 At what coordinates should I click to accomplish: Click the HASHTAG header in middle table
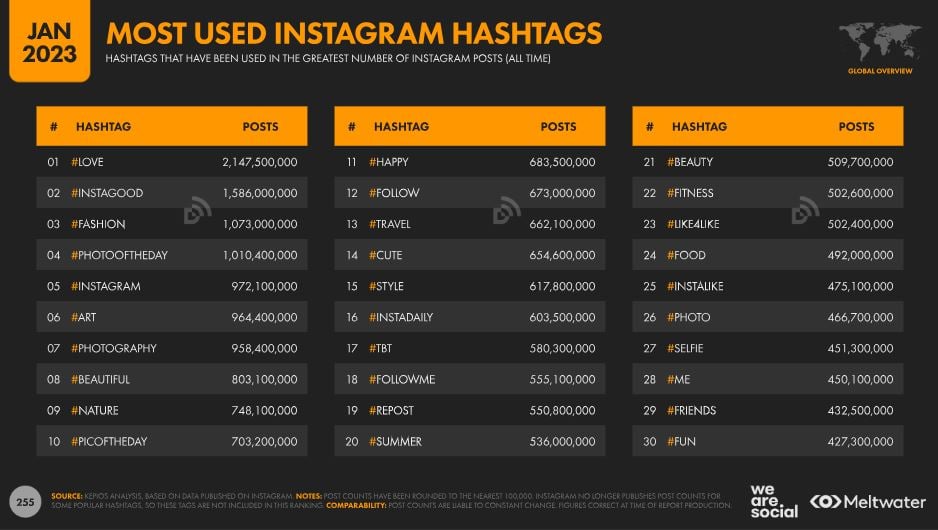tap(401, 127)
